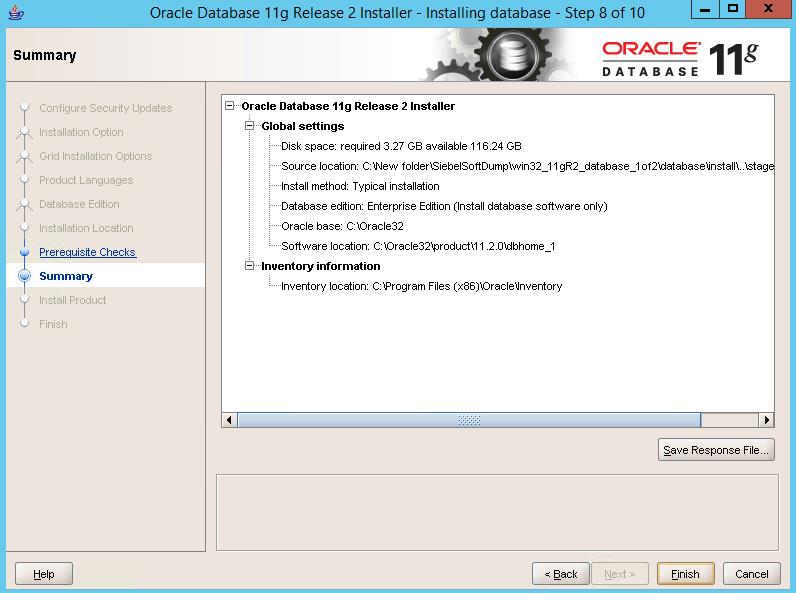Collapse the Oracle Database 11g Release 2 Installer node
796x593 pixels.
pos(230,106)
